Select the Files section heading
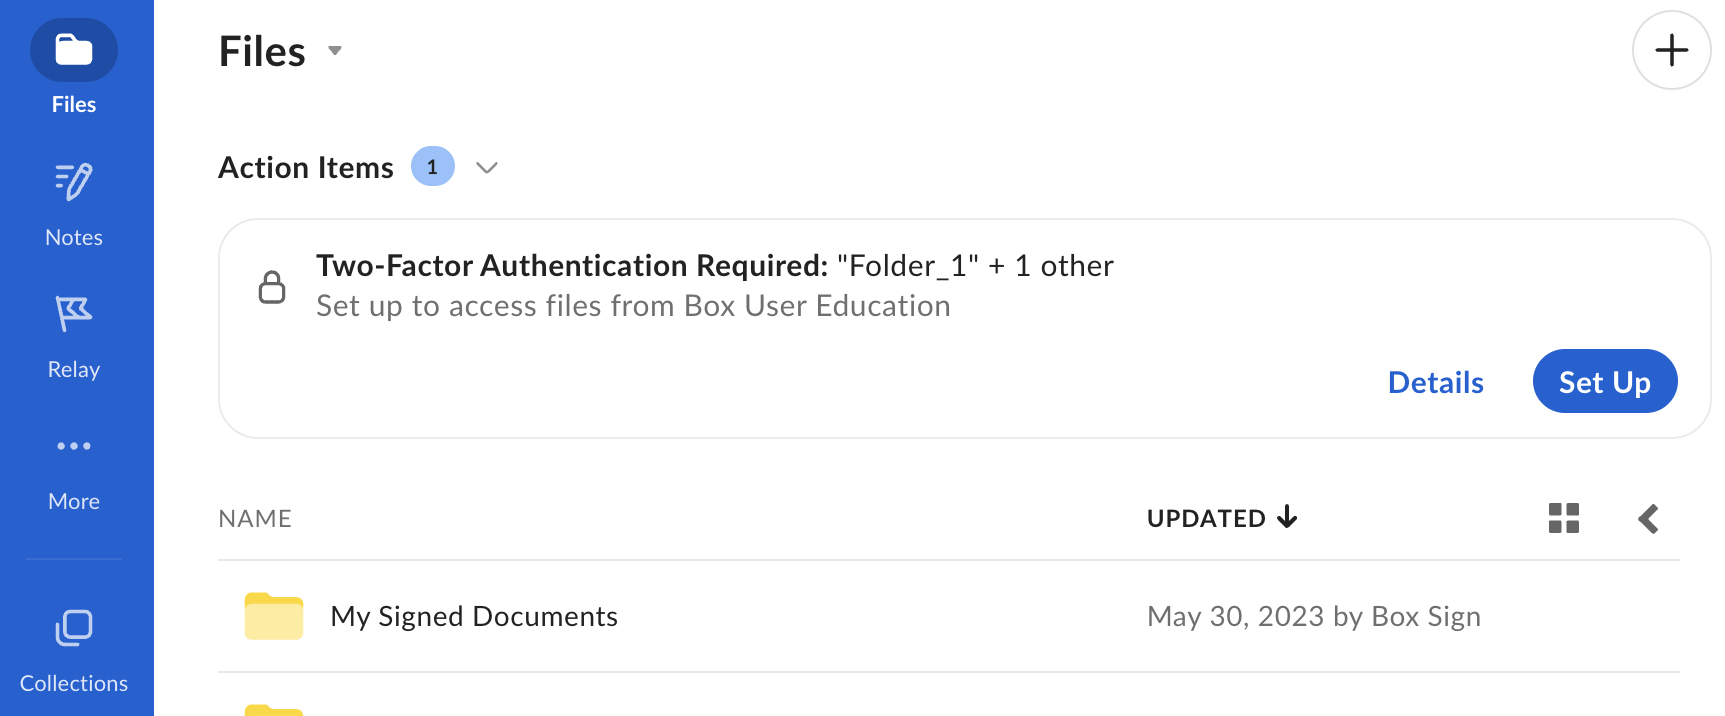The width and height of the screenshot is (1725, 716). [260, 50]
